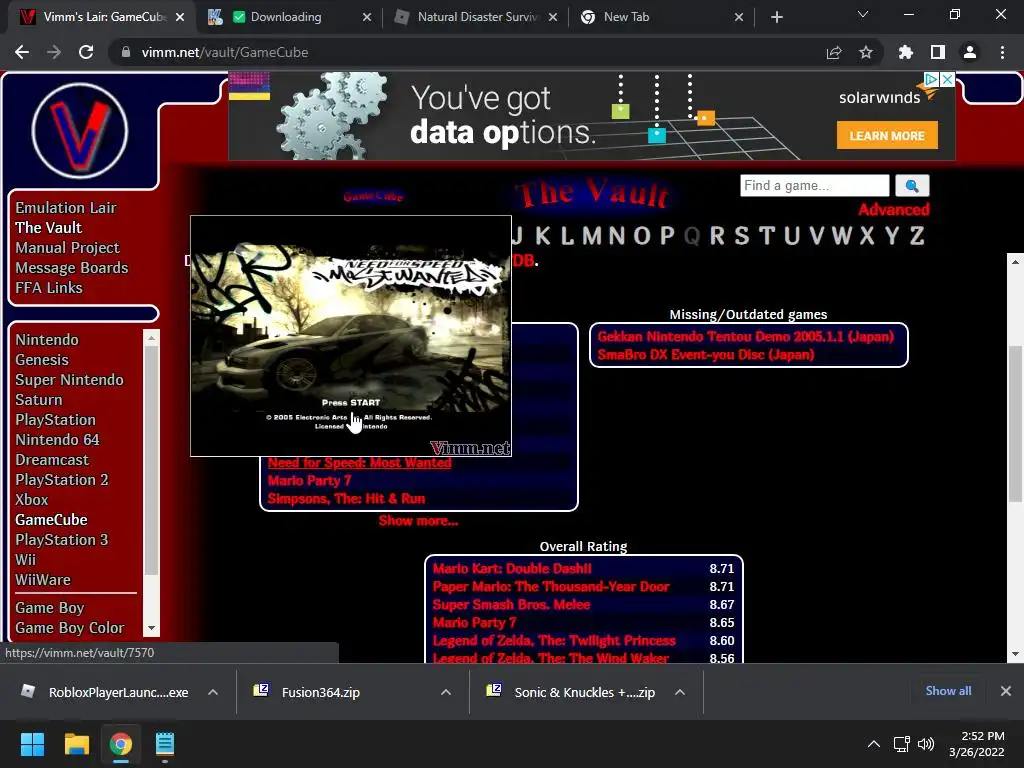Click the page scrollbar down arrow
Screen dimensions: 1024x768
pos(1016,654)
